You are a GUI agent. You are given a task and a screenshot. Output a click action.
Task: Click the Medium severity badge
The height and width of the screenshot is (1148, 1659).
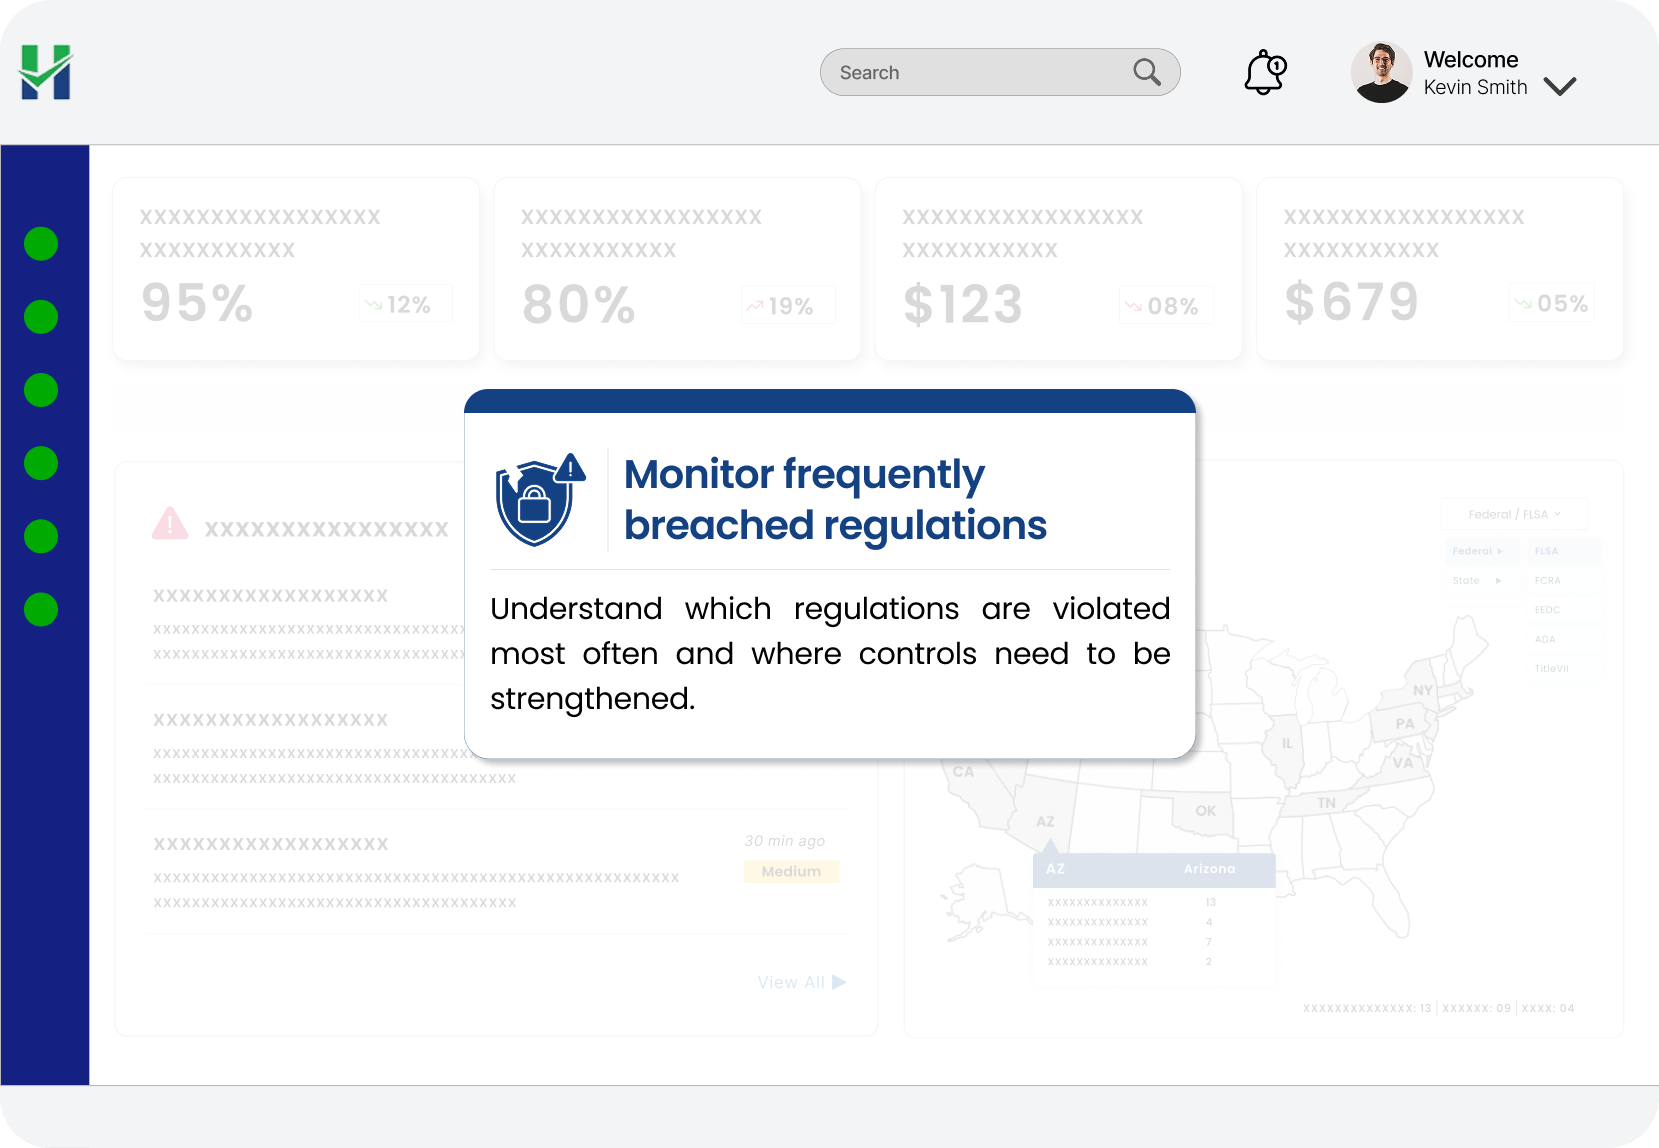click(x=791, y=871)
